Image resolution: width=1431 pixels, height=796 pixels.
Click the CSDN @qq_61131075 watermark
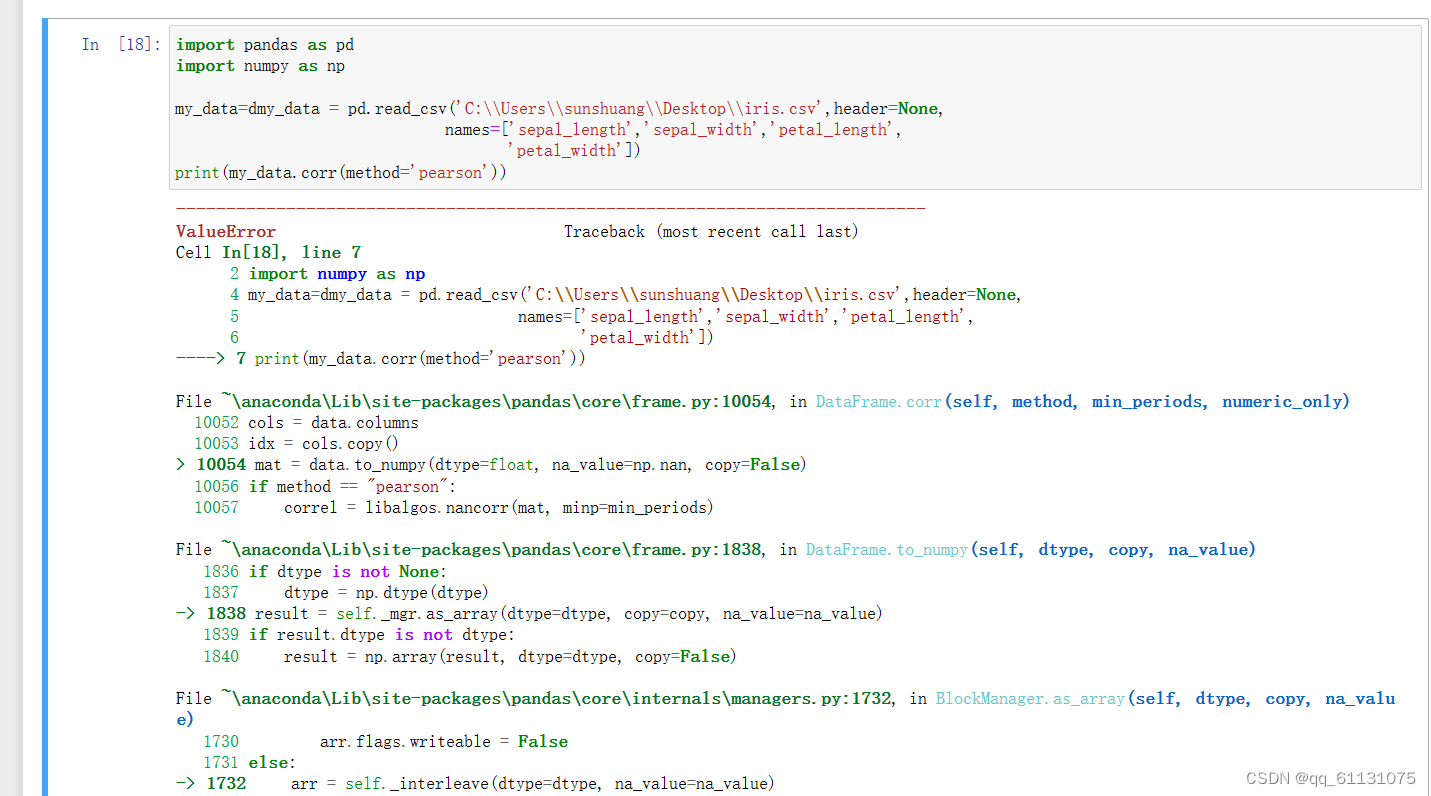[1330, 777]
